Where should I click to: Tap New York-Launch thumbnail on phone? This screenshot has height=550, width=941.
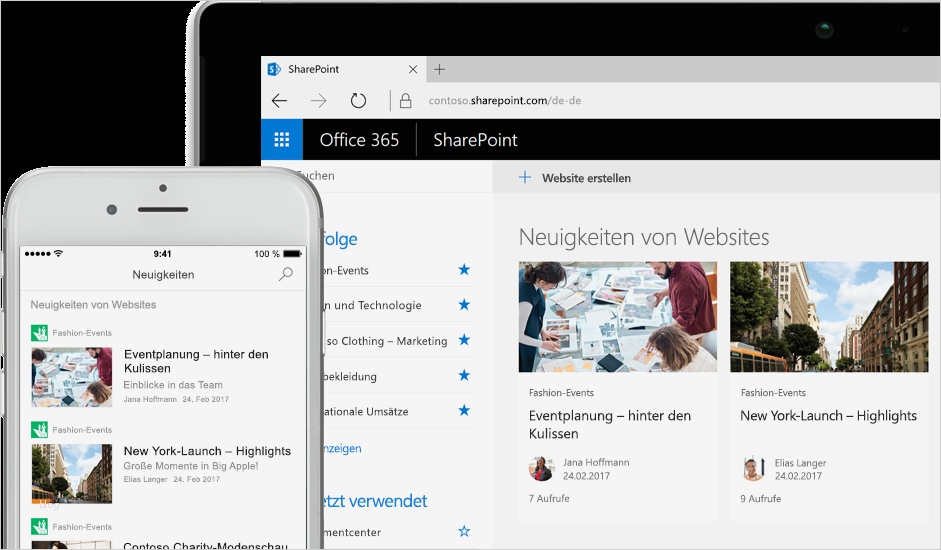point(72,474)
